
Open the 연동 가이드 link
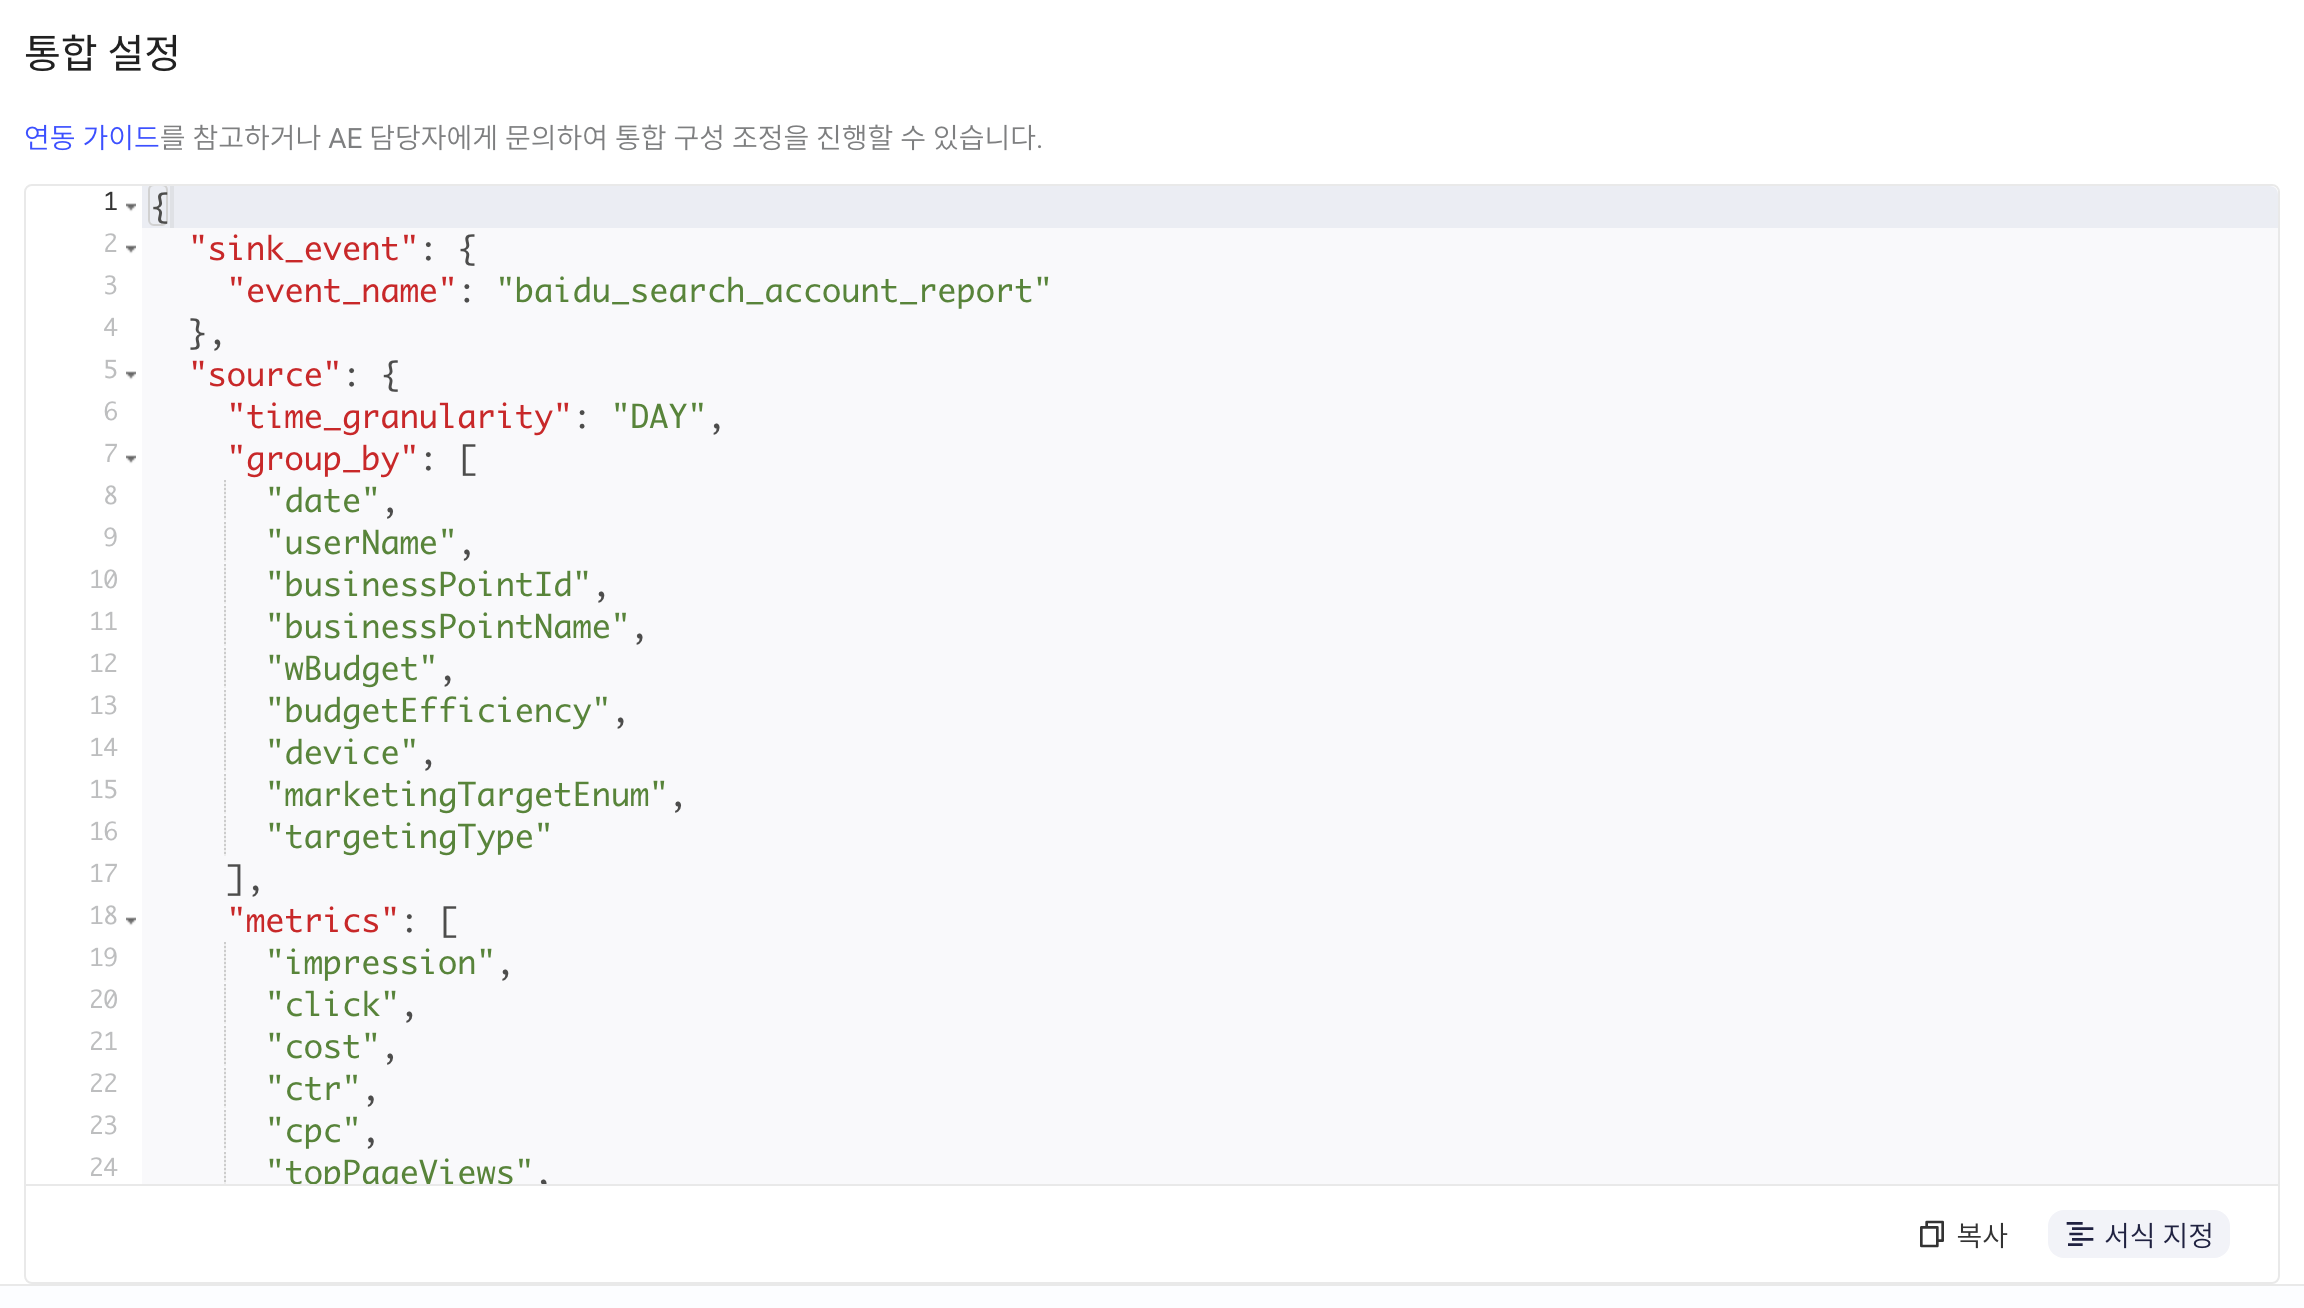coord(91,137)
